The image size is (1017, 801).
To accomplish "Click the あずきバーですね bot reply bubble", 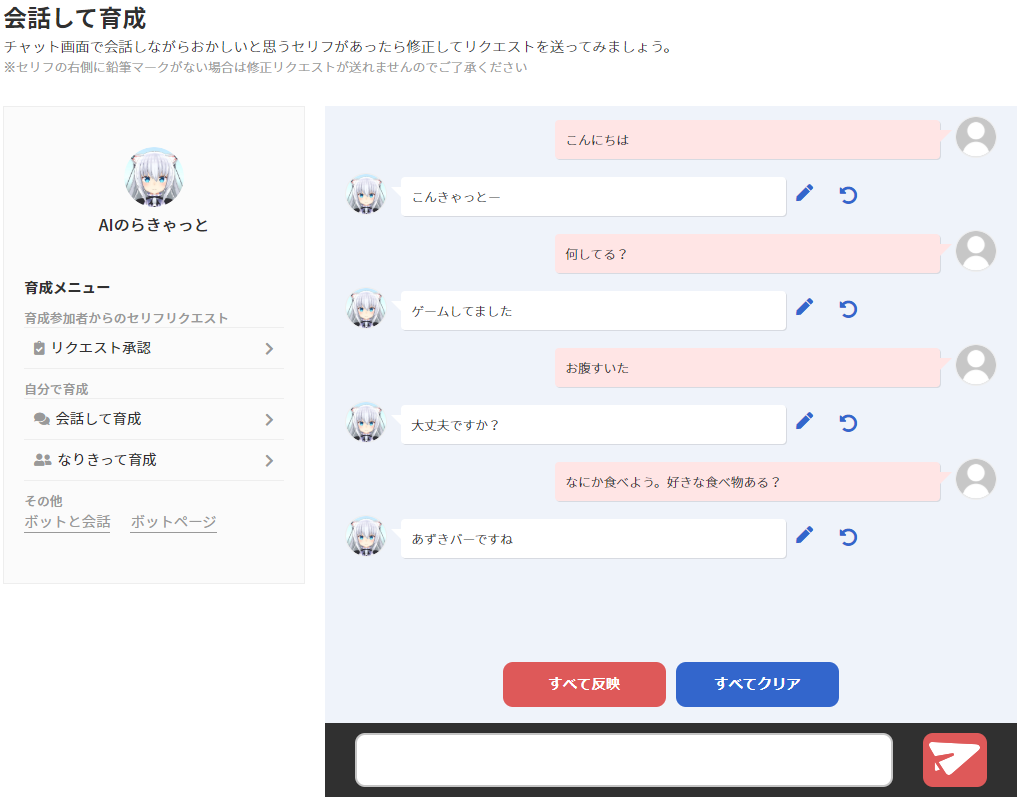I will (593, 539).
